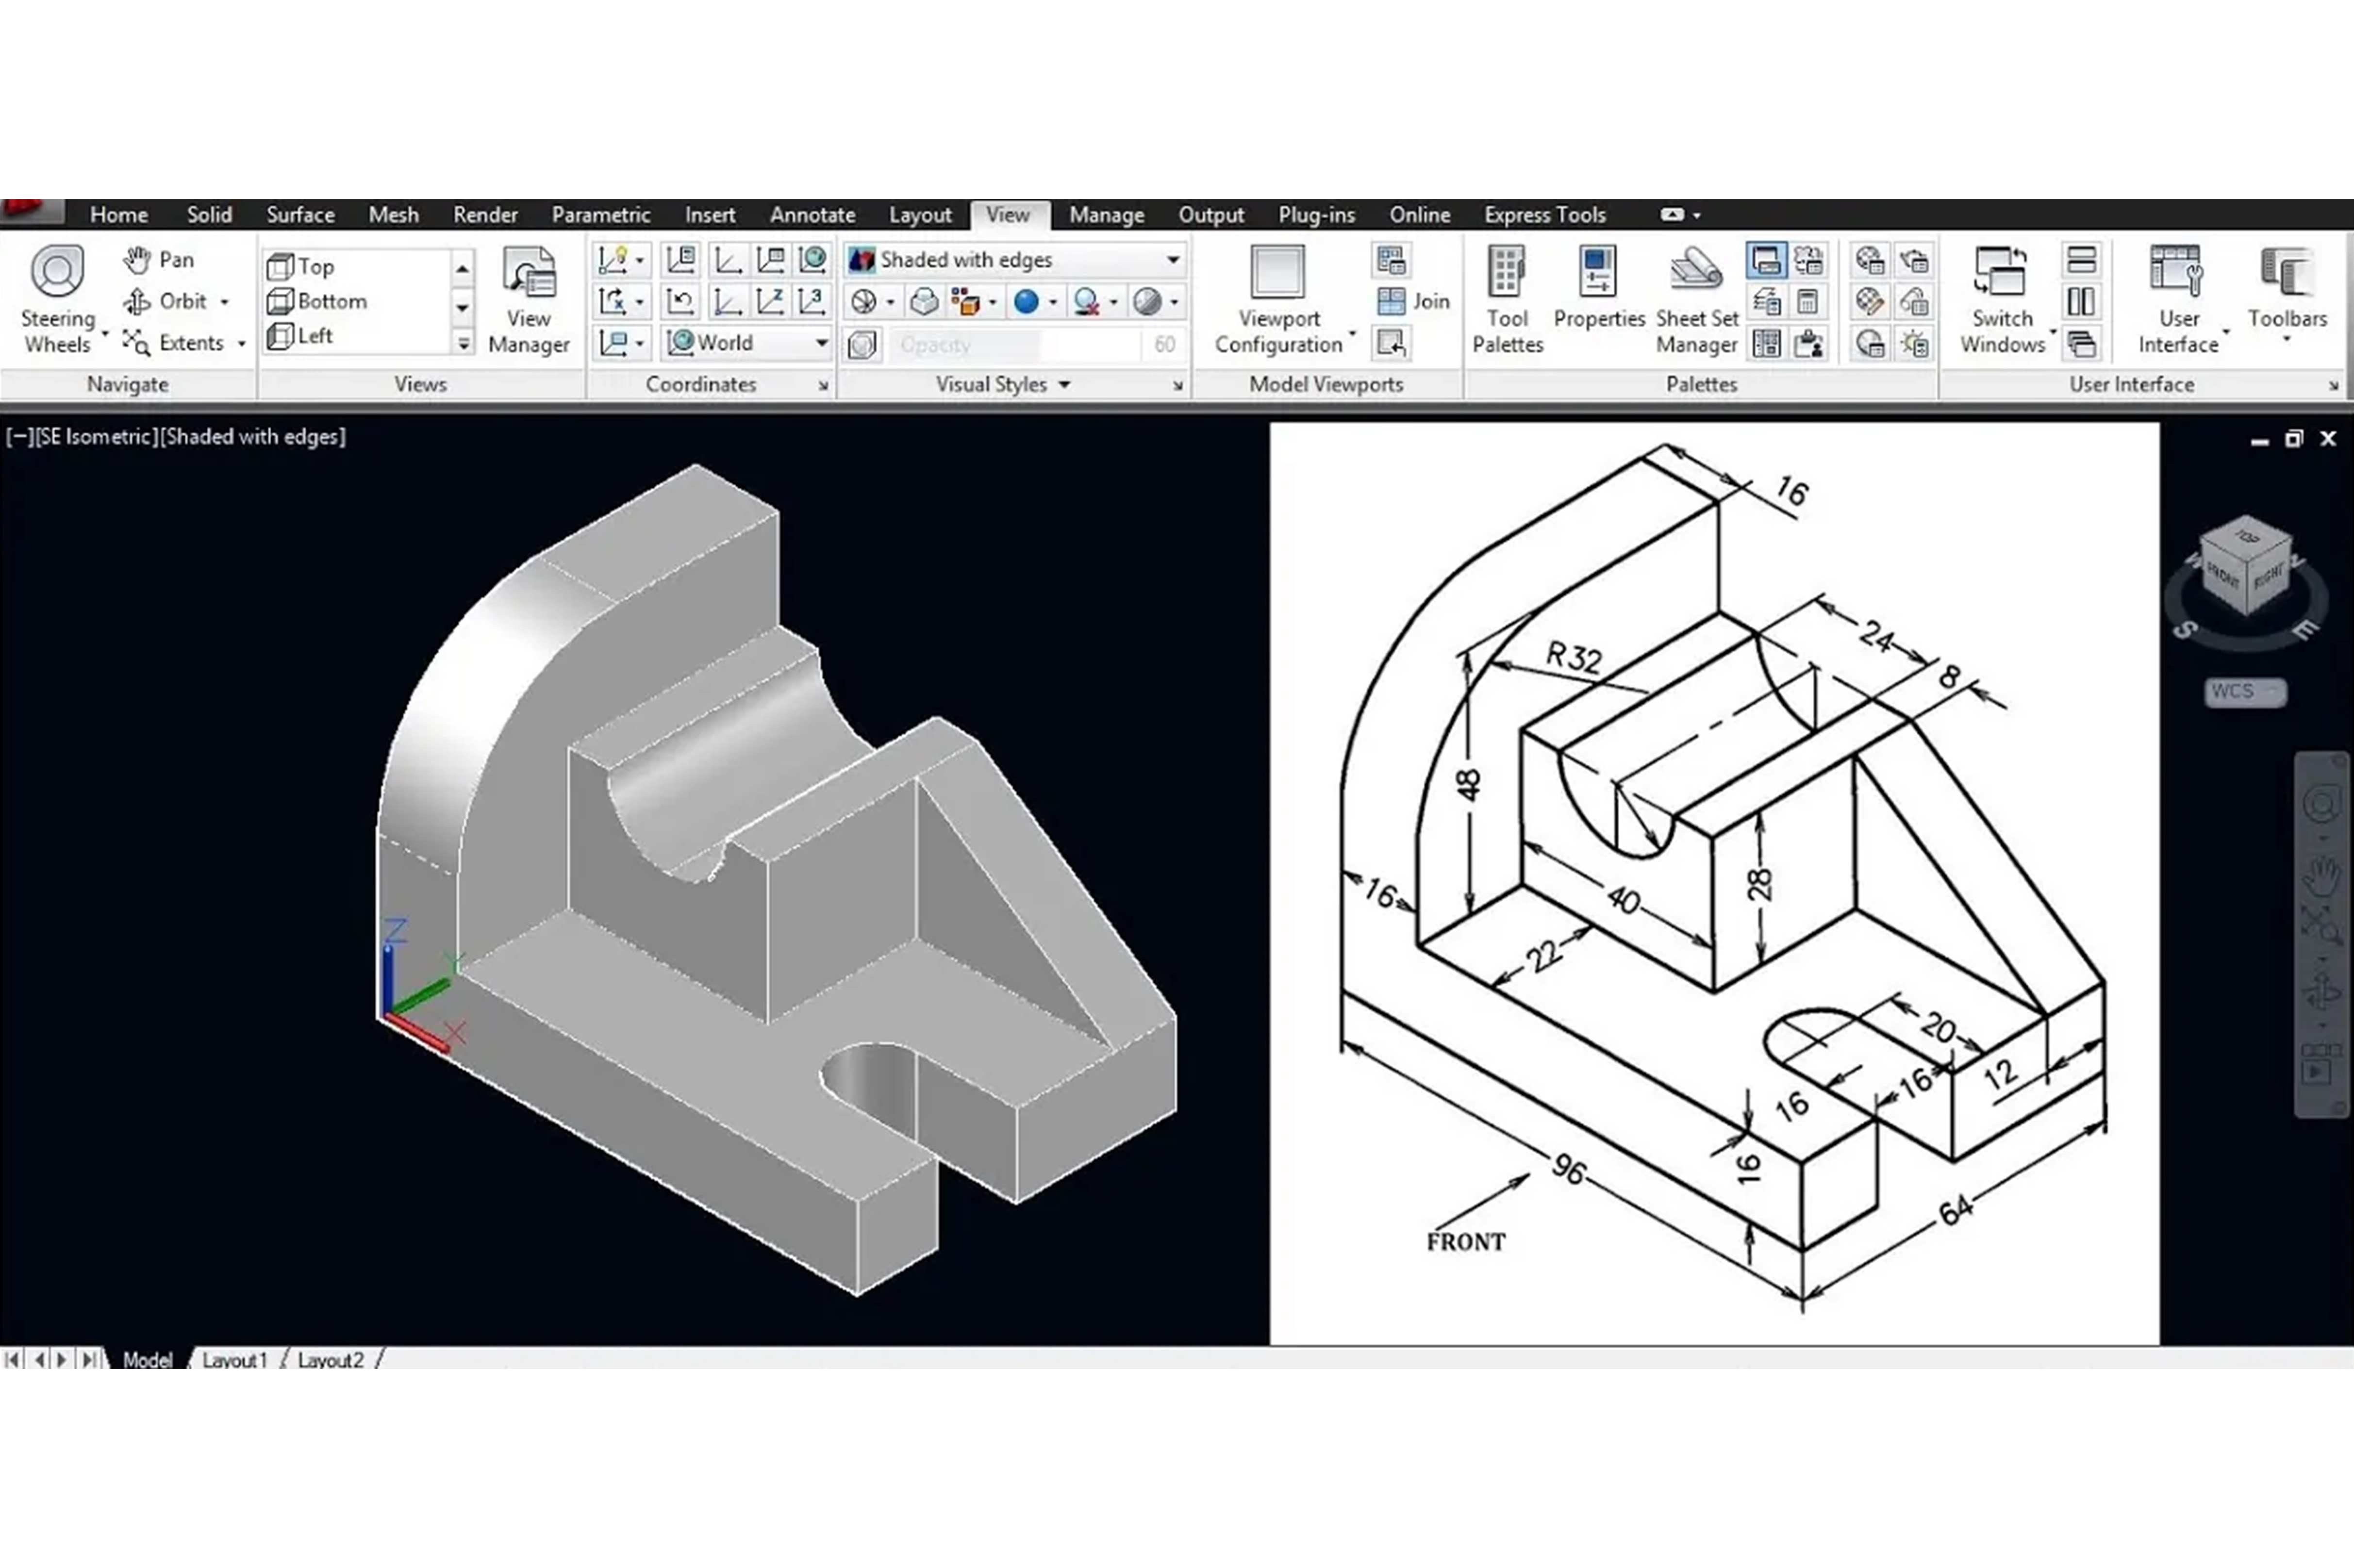Image resolution: width=2354 pixels, height=1568 pixels.
Task: Click the TOP face of ViewCube
Action: click(x=2247, y=537)
